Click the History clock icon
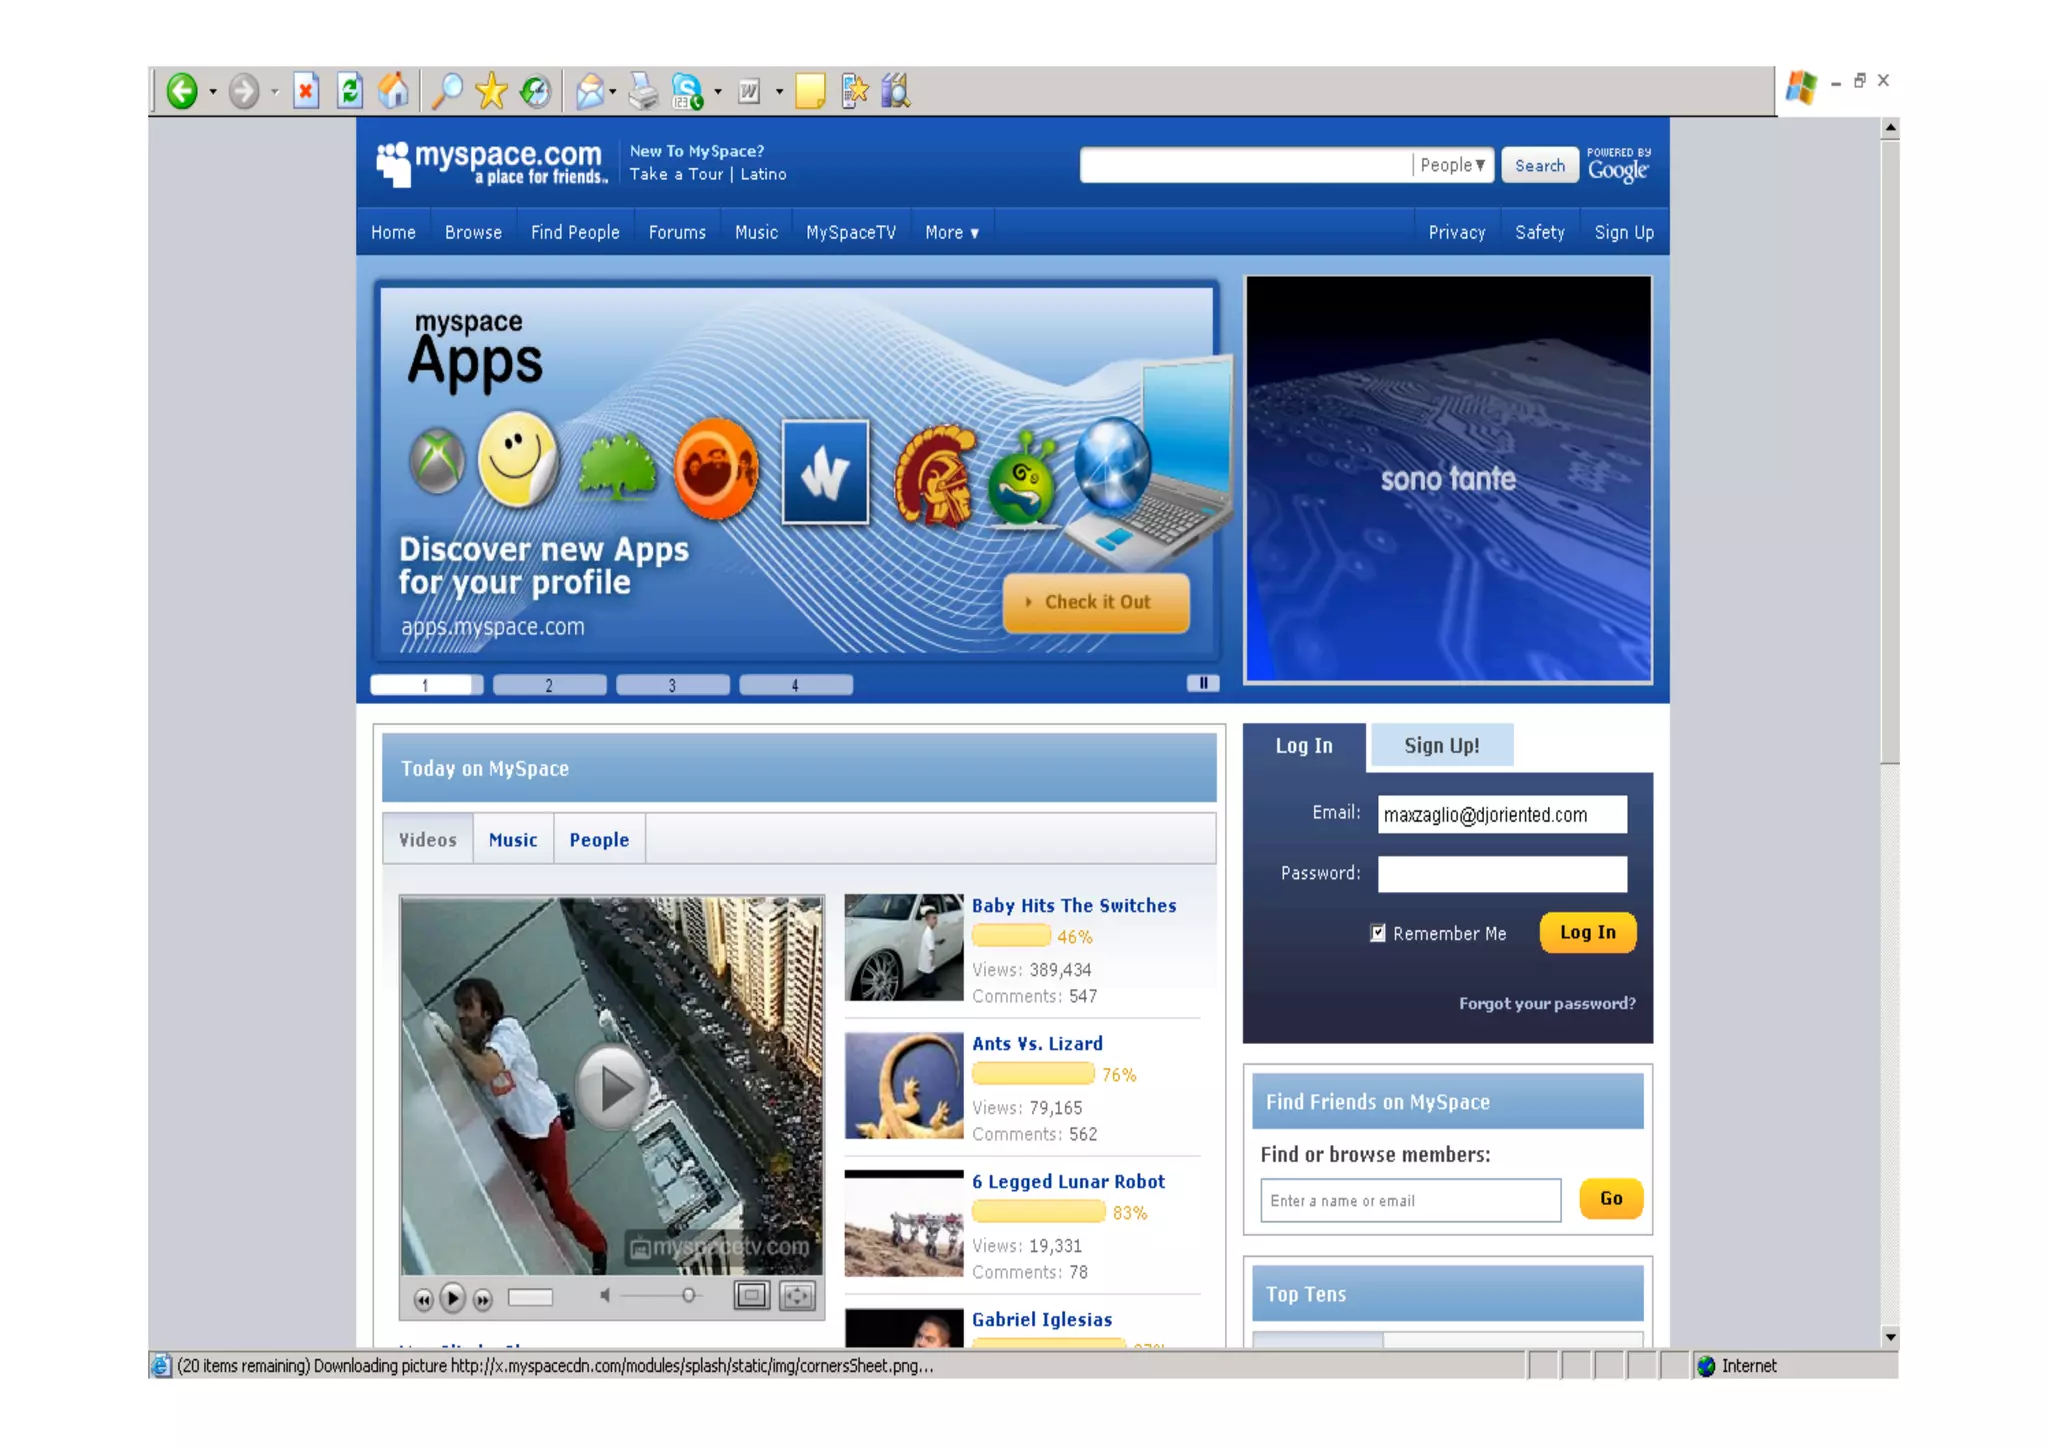2048x1447 pixels. 536,91
